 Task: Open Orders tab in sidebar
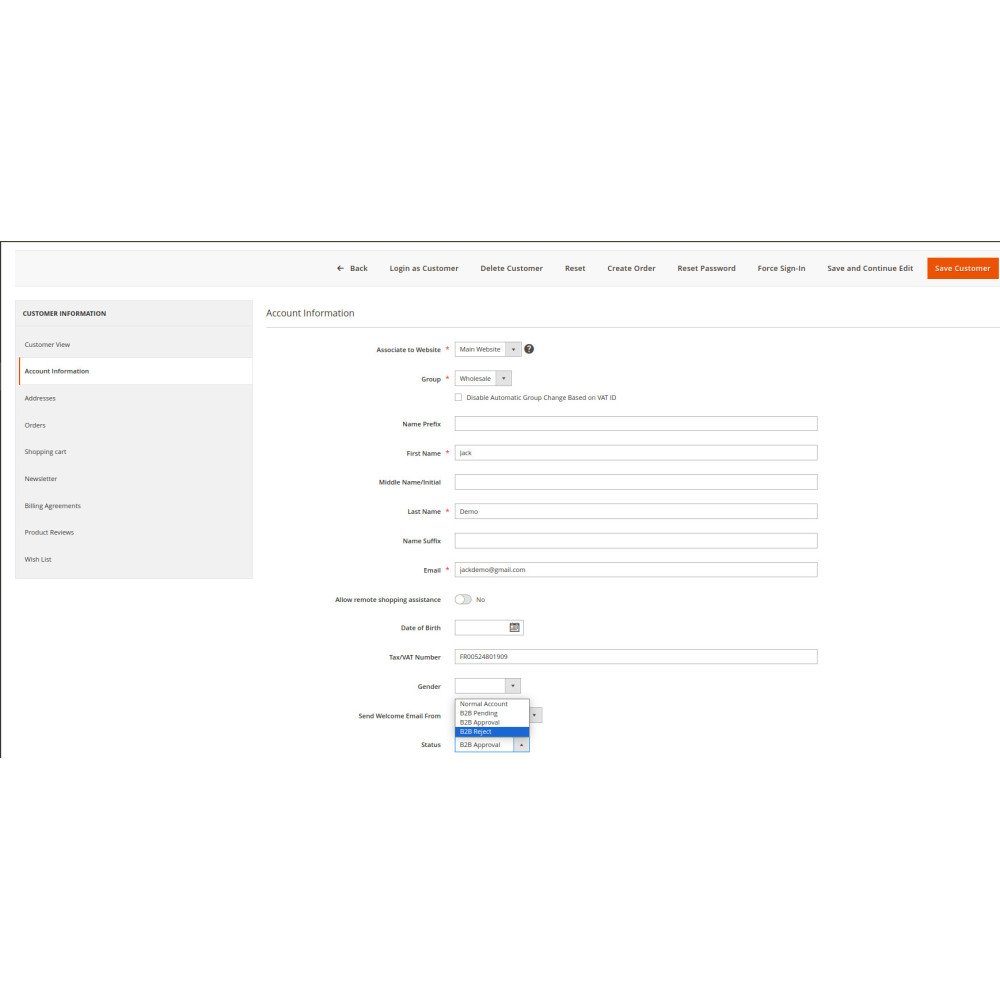point(135,425)
